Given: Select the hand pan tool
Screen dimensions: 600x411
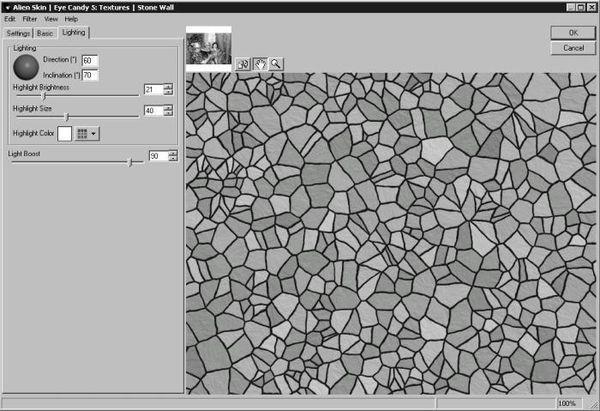Looking at the screenshot, I should pyautogui.click(x=258, y=63).
